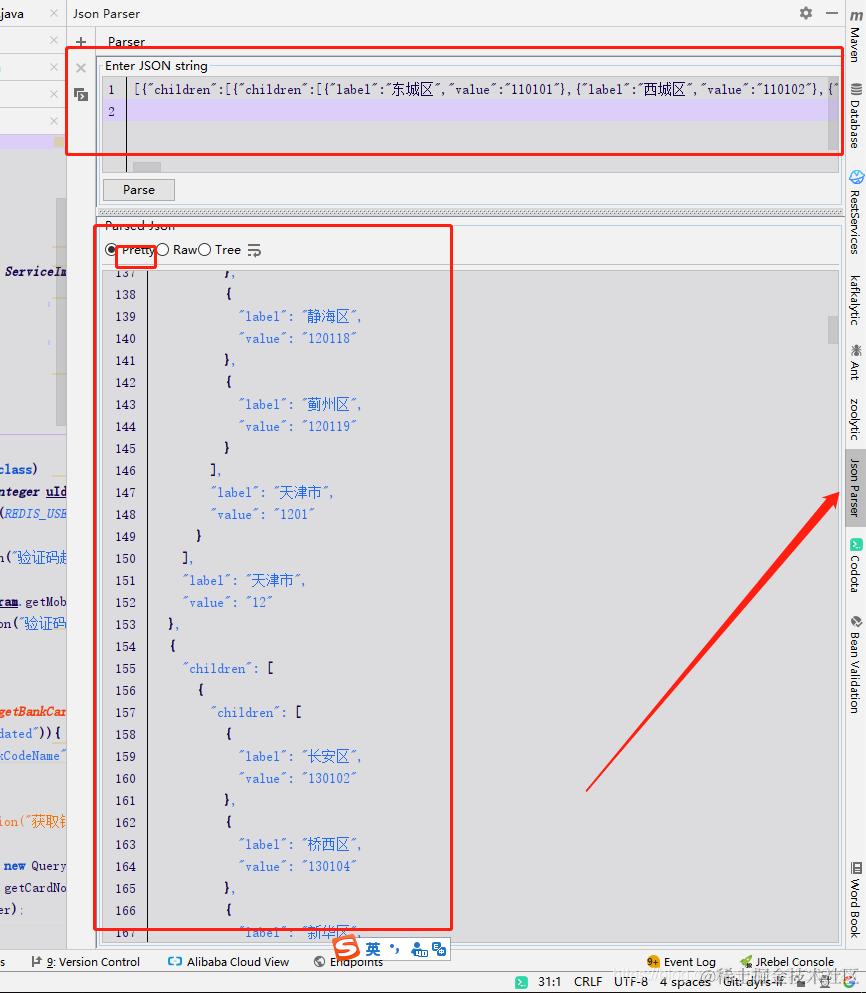Select the Pretty output radio button

point(111,250)
